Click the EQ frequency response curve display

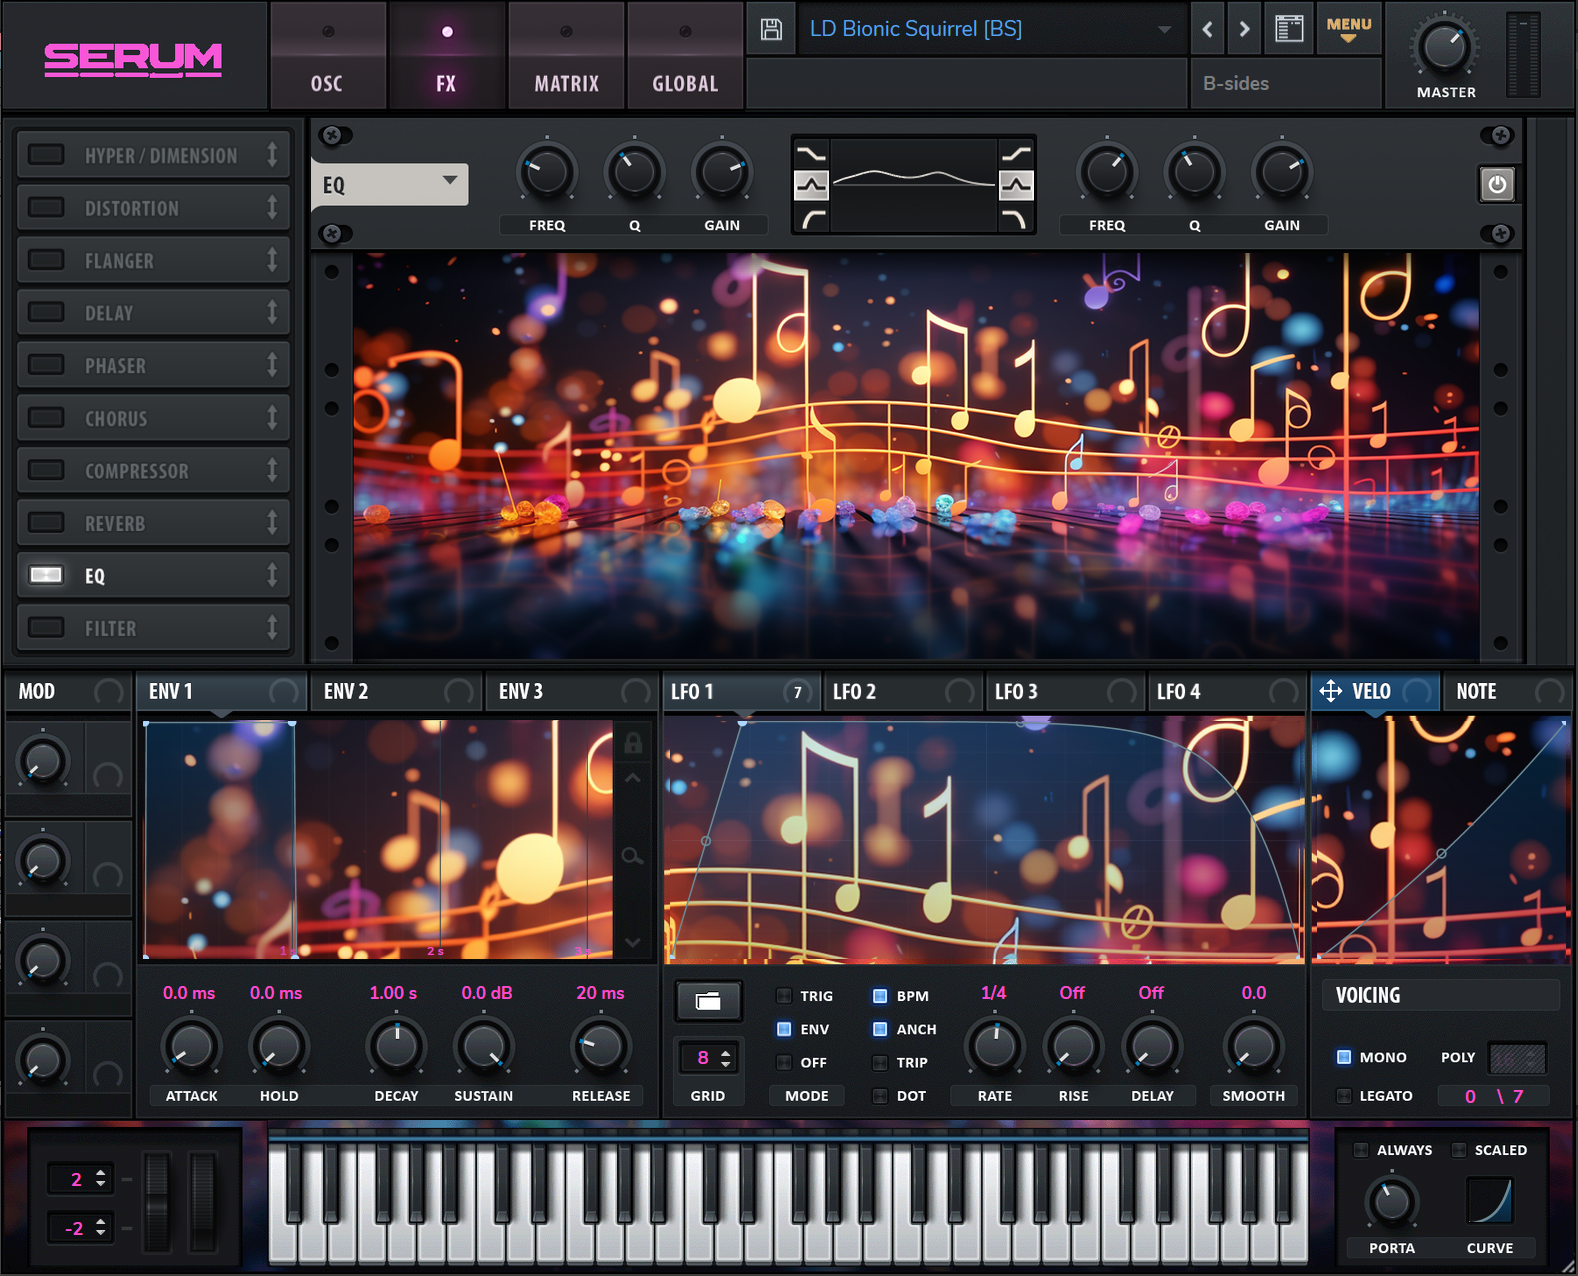[x=914, y=185]
